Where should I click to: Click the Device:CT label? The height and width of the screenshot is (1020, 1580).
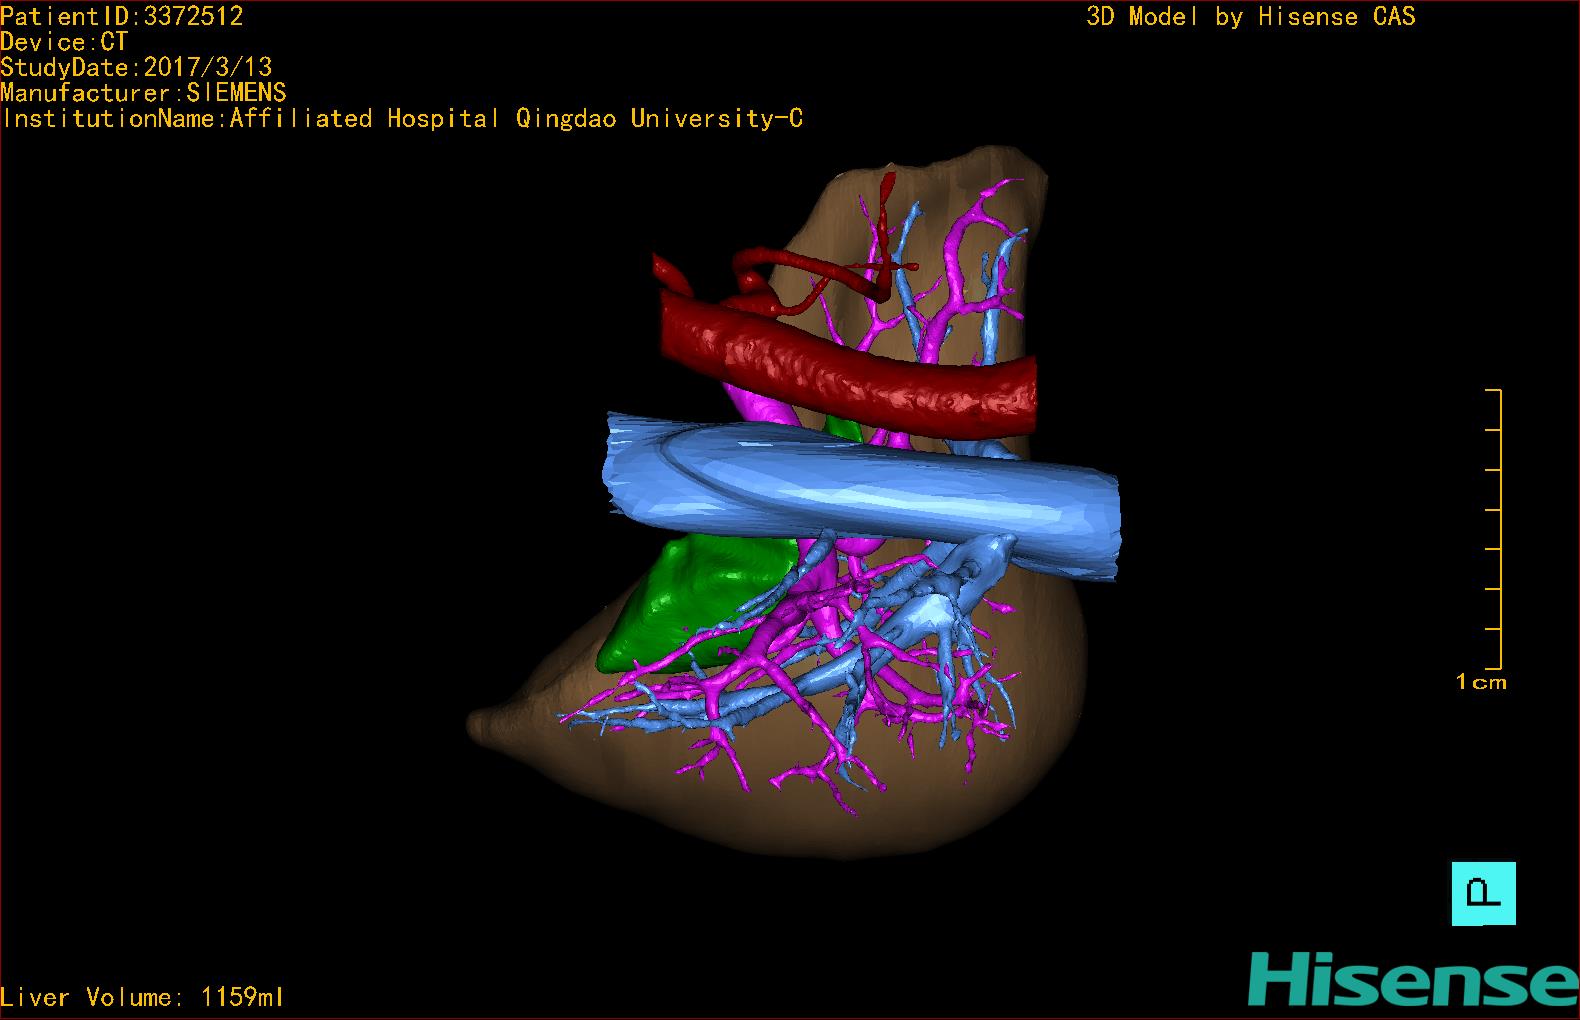click(64, 42)
